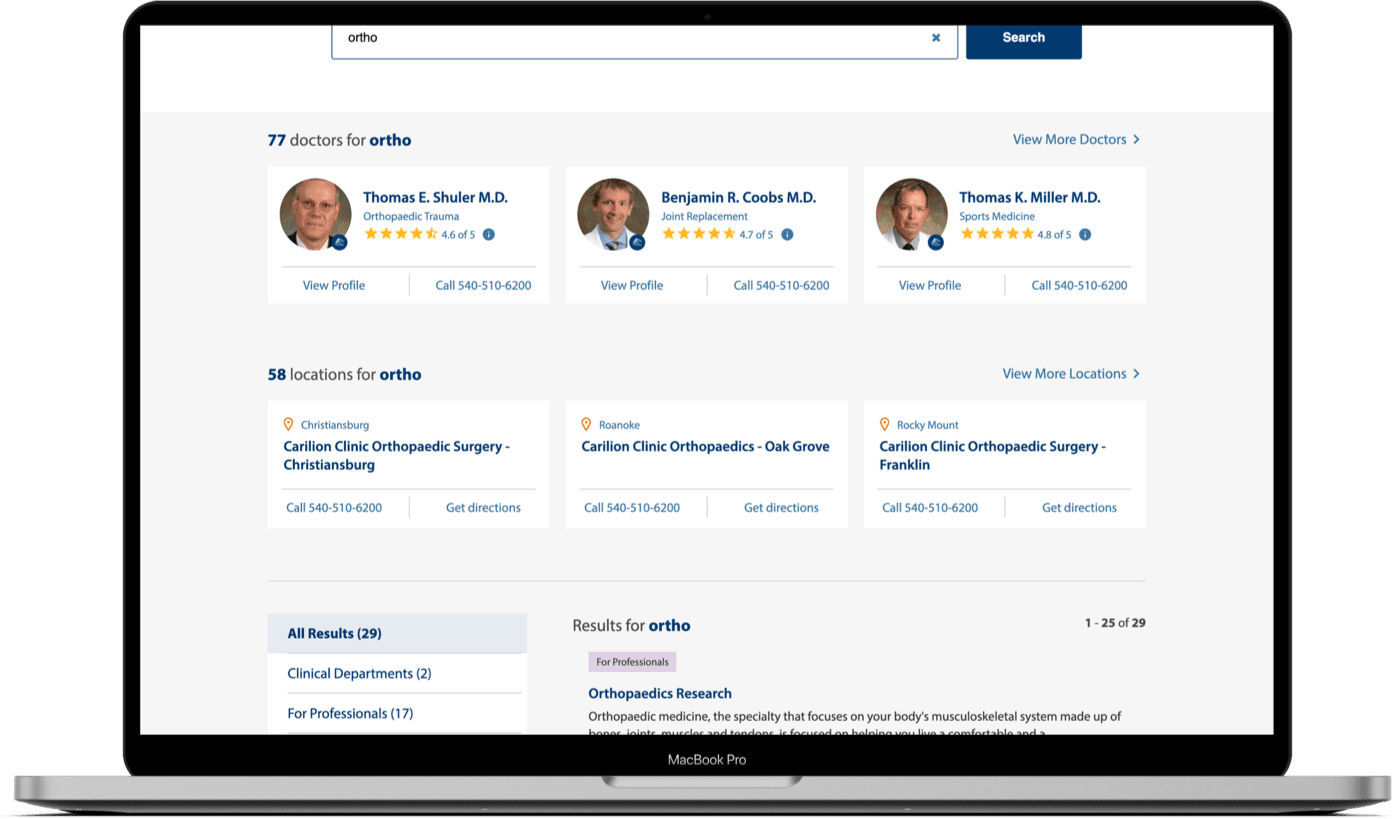Open Thomas K. Miller's profile photo

point(911,214)
